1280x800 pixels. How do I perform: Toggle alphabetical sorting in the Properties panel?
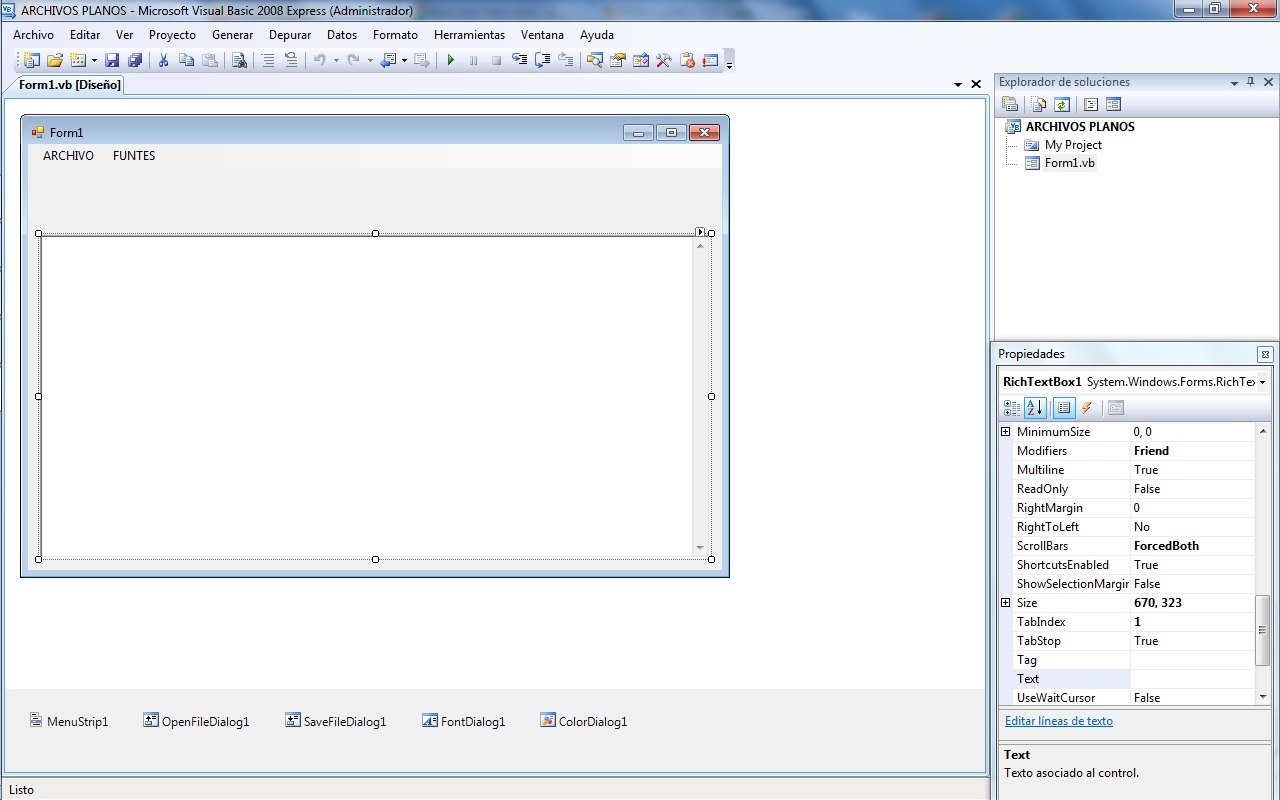click(1034, 407)
